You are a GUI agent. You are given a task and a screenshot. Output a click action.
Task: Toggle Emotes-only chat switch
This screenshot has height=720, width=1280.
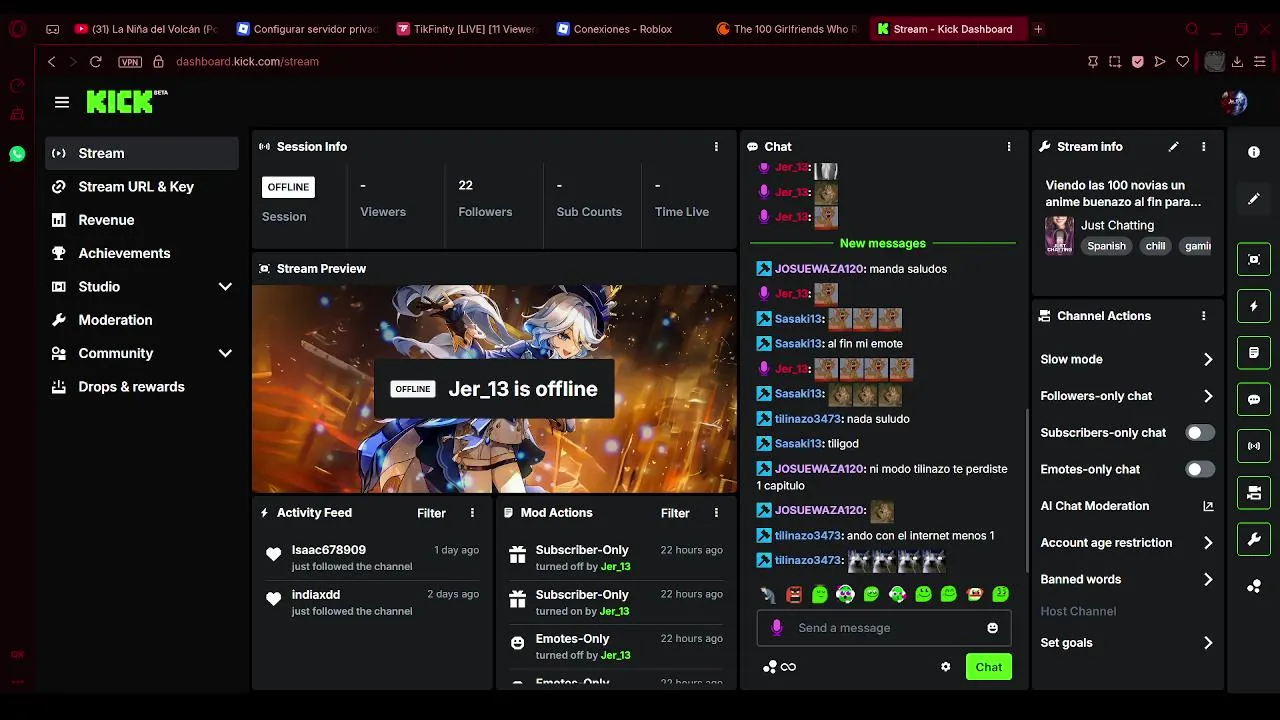click(x=1200, y=469)
